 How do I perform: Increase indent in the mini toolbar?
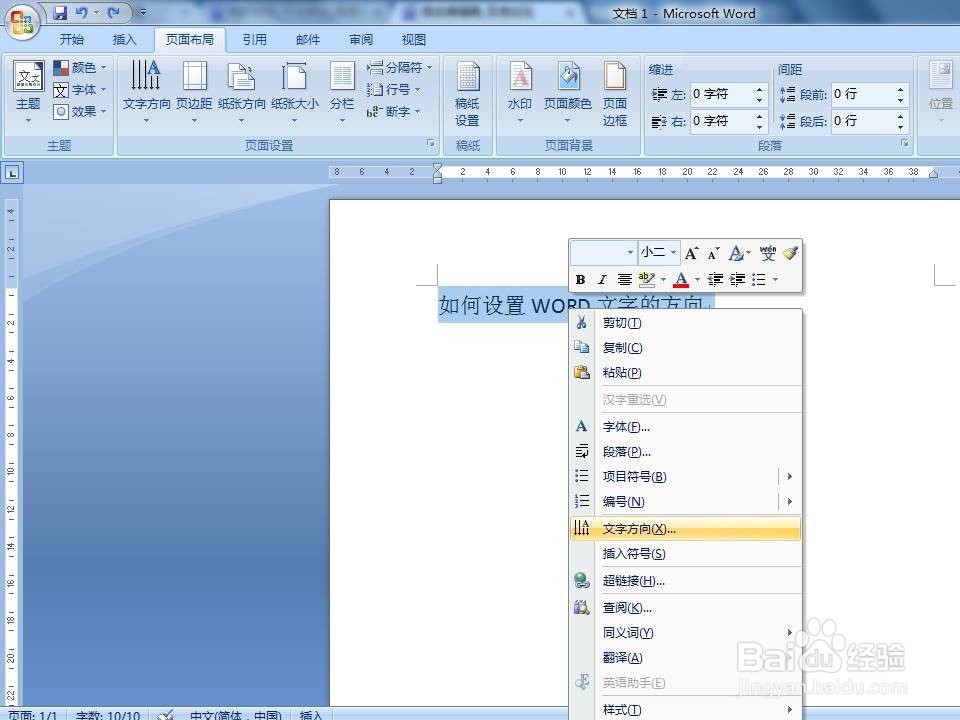pyautogui.click(x=737, y=280)
